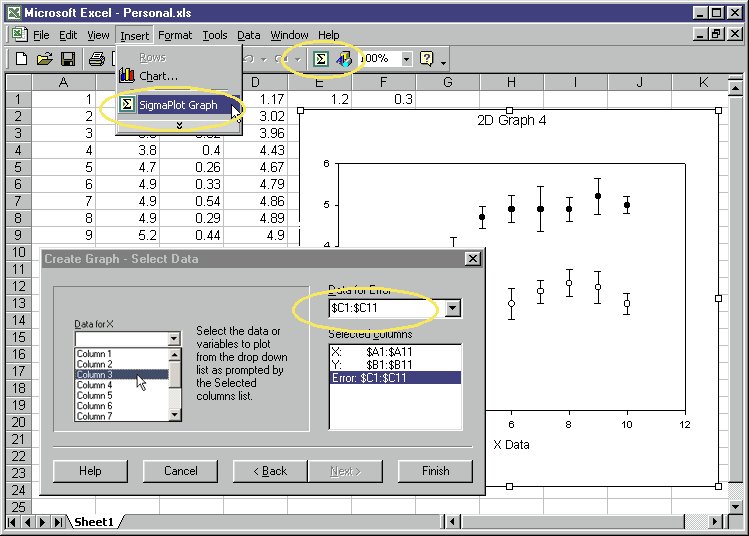Click the Save diskette icon
The image size is (749, 536).
(68, 59)
